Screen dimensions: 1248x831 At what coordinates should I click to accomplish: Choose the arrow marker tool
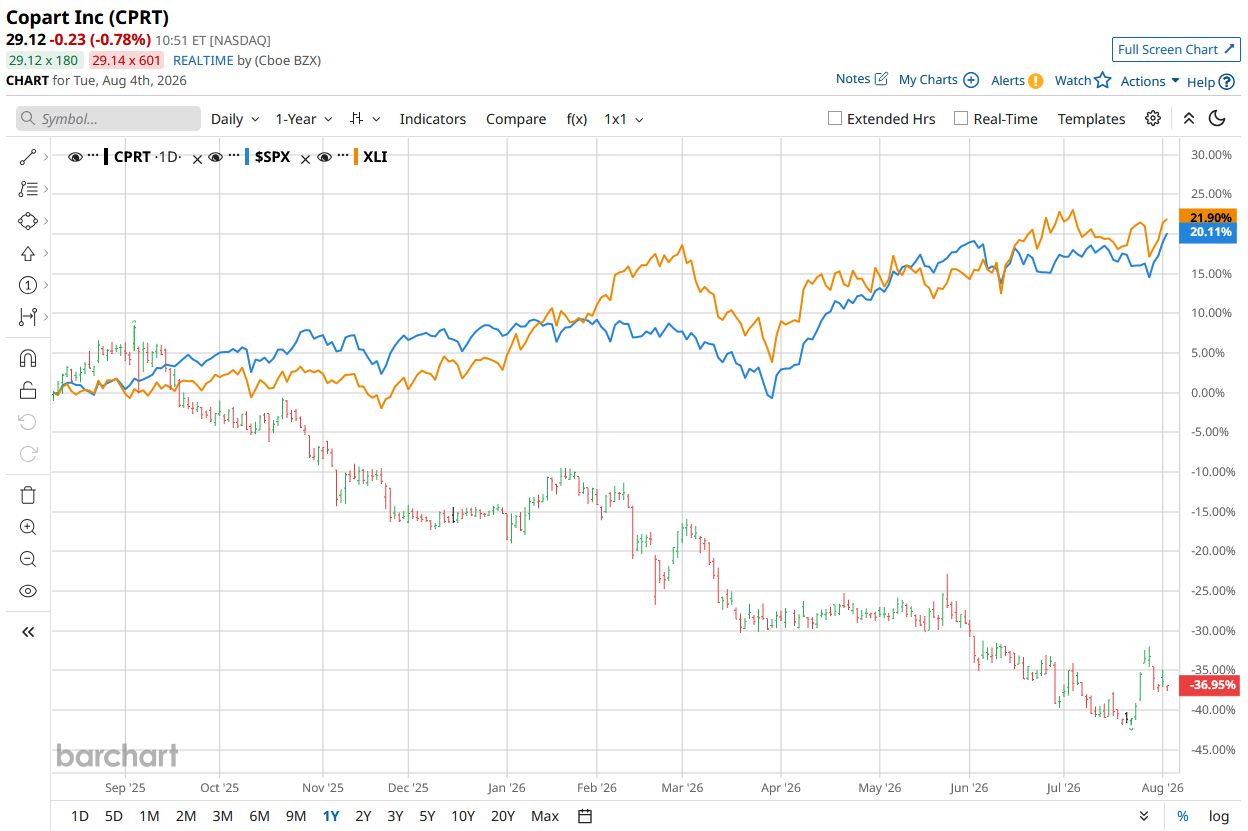coord(28,253)
